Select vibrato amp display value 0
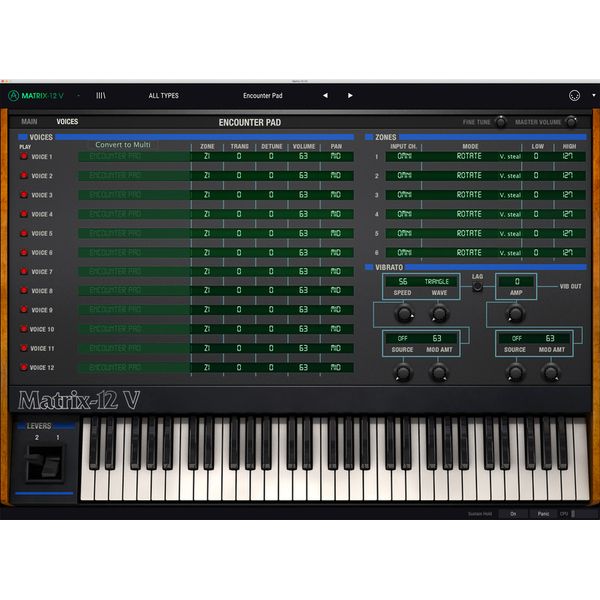Image resolution: width=600 pixels, height=600 pixels. click(x=517, y=282)
